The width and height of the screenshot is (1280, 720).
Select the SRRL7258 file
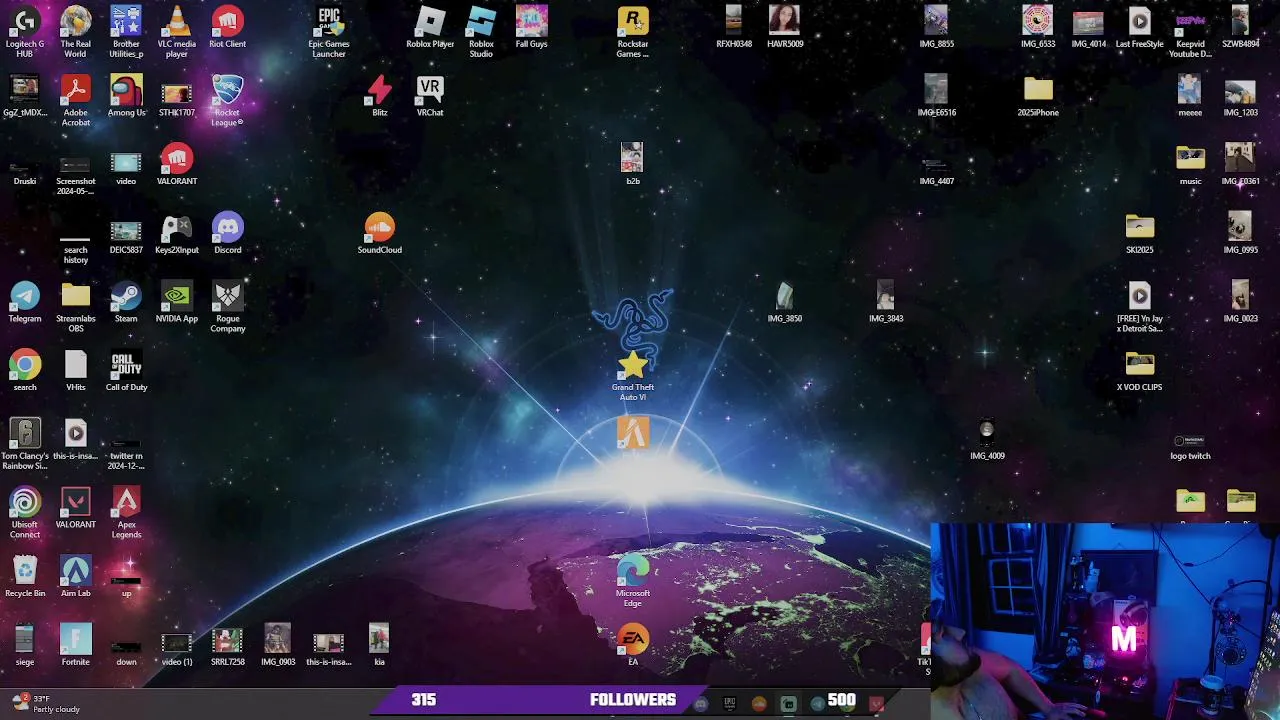coord(228,647)
